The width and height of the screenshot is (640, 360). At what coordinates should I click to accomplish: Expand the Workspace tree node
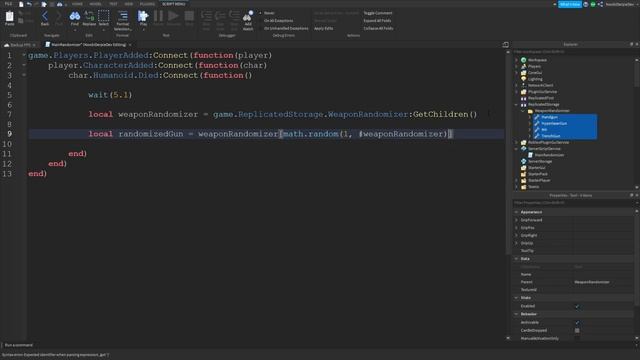(x=516, y=60)
